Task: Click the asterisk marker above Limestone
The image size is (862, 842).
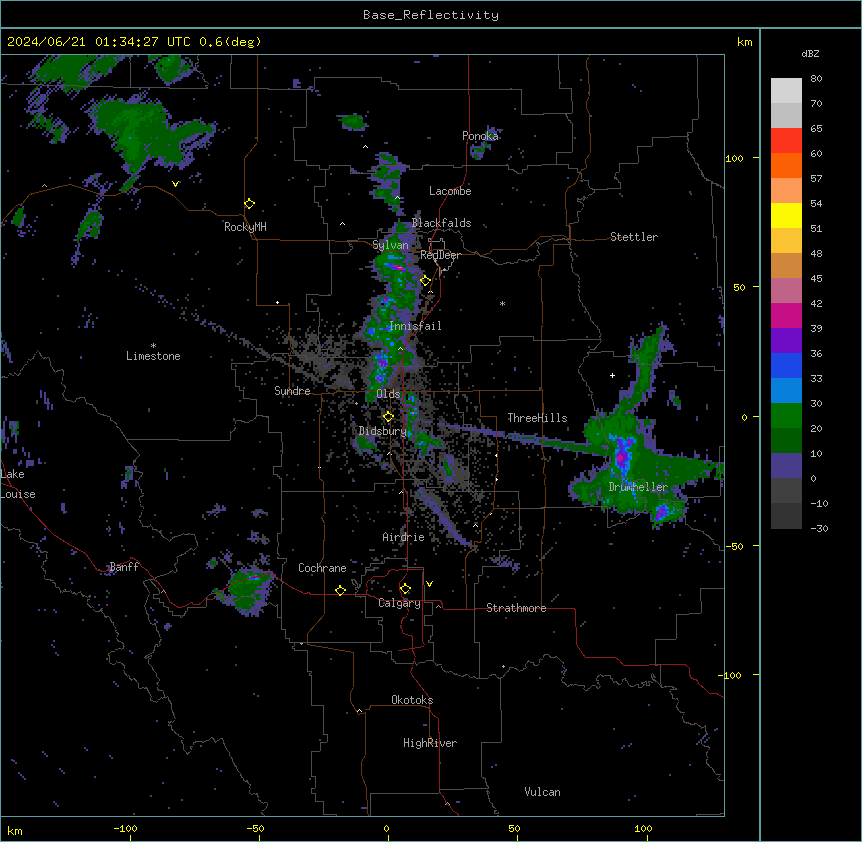Action: (153, 346)
